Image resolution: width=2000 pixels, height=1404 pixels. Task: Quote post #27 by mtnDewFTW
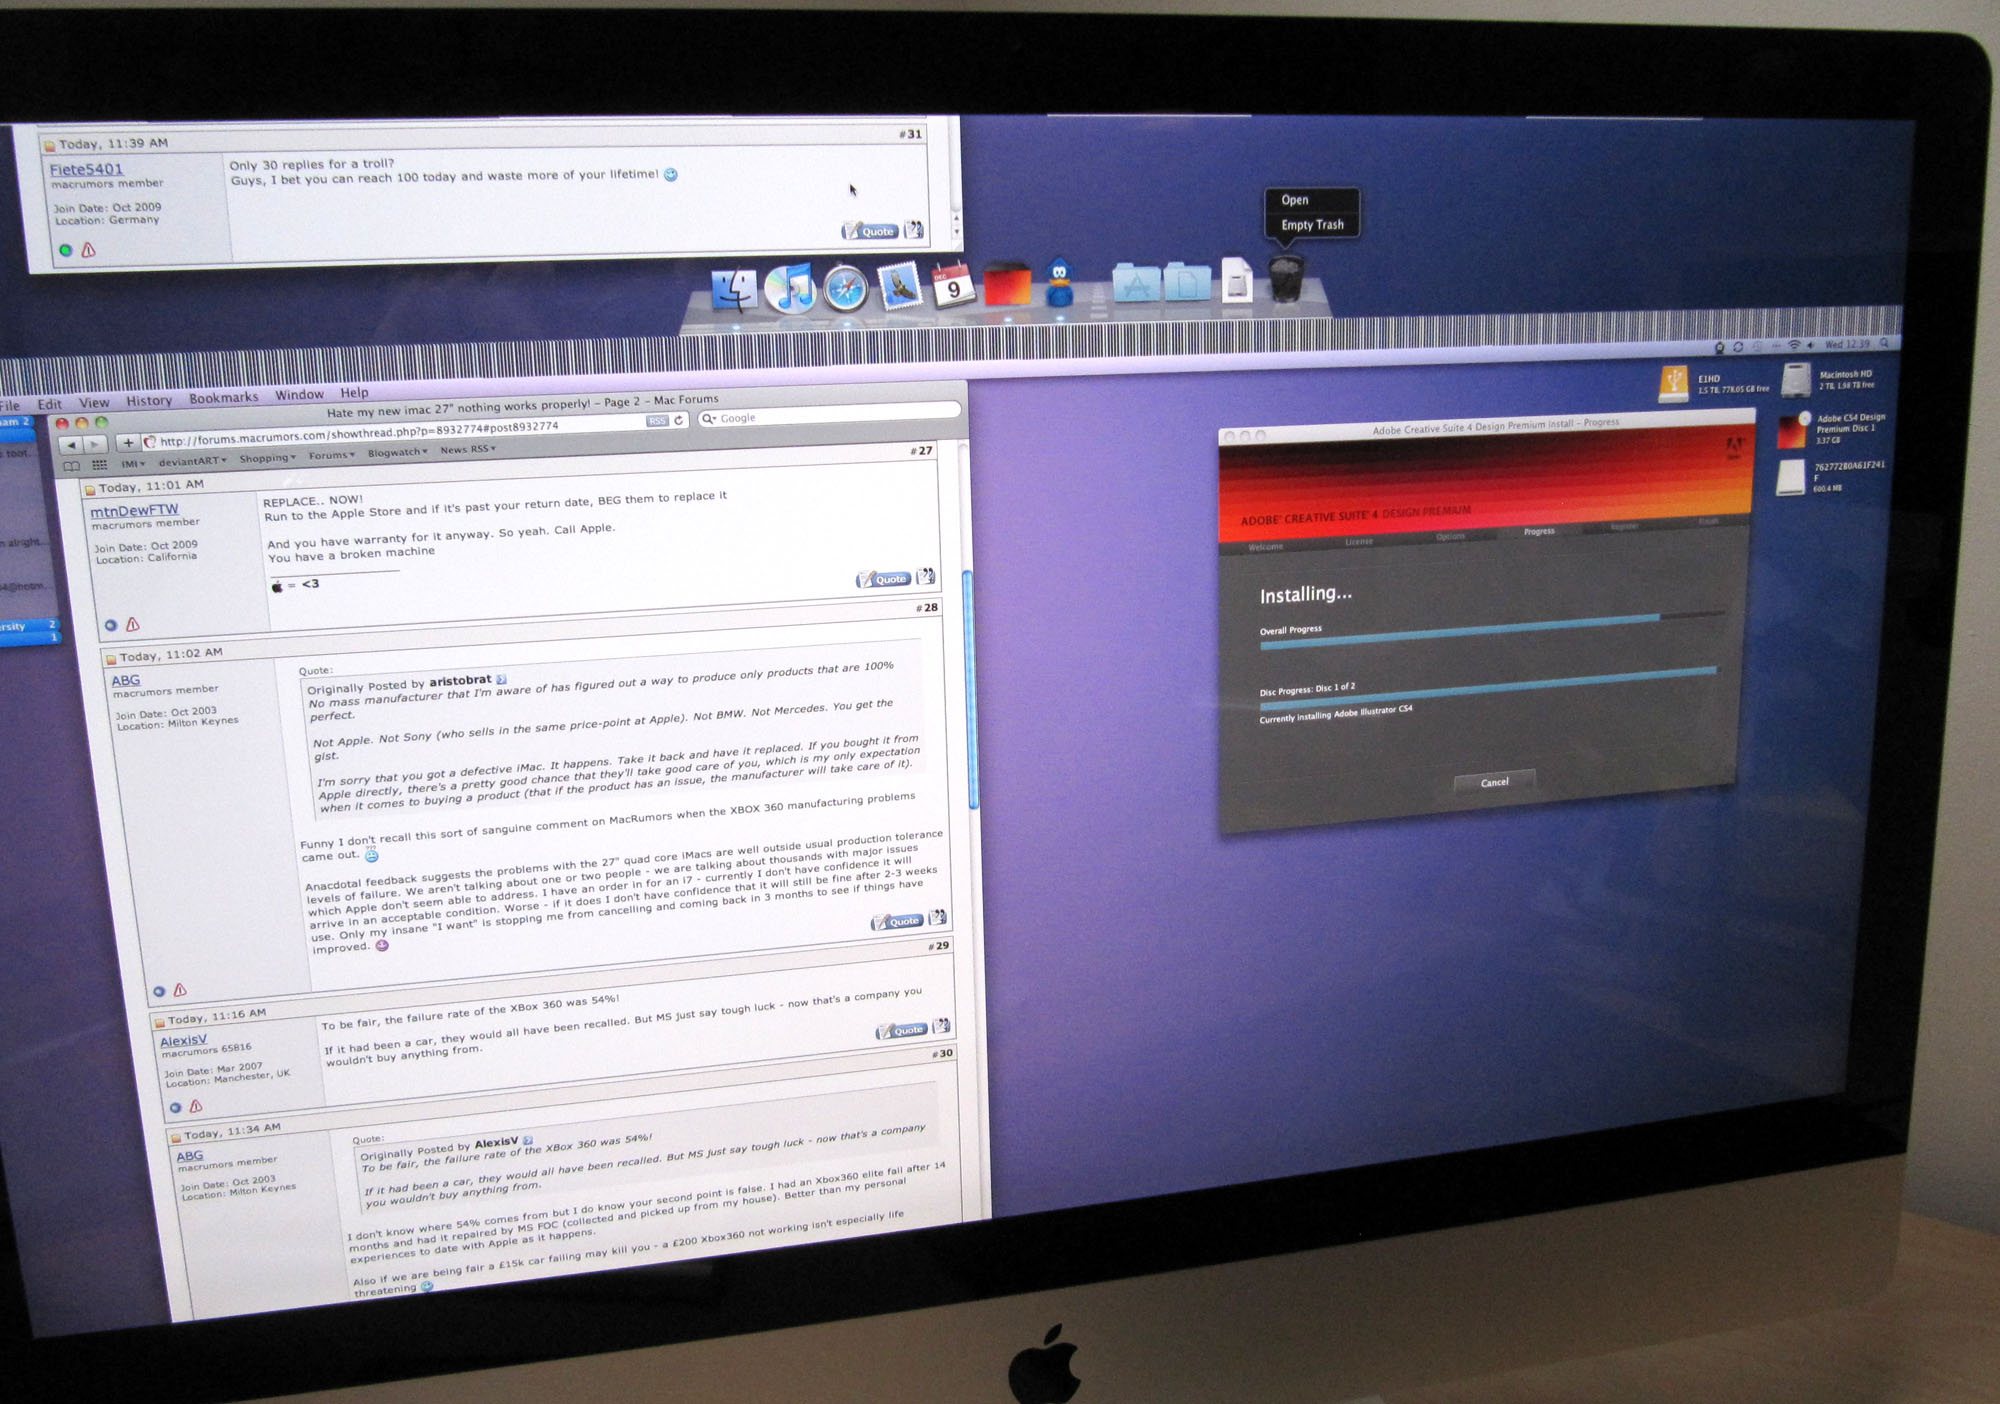pos(883,579)
